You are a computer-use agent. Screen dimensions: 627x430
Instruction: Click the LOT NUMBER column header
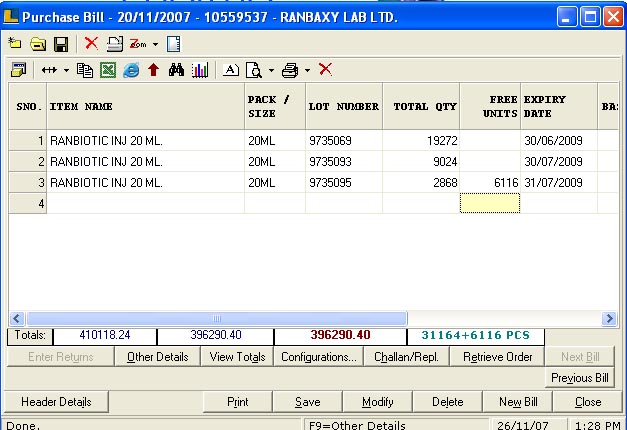(x=344, y=106)
